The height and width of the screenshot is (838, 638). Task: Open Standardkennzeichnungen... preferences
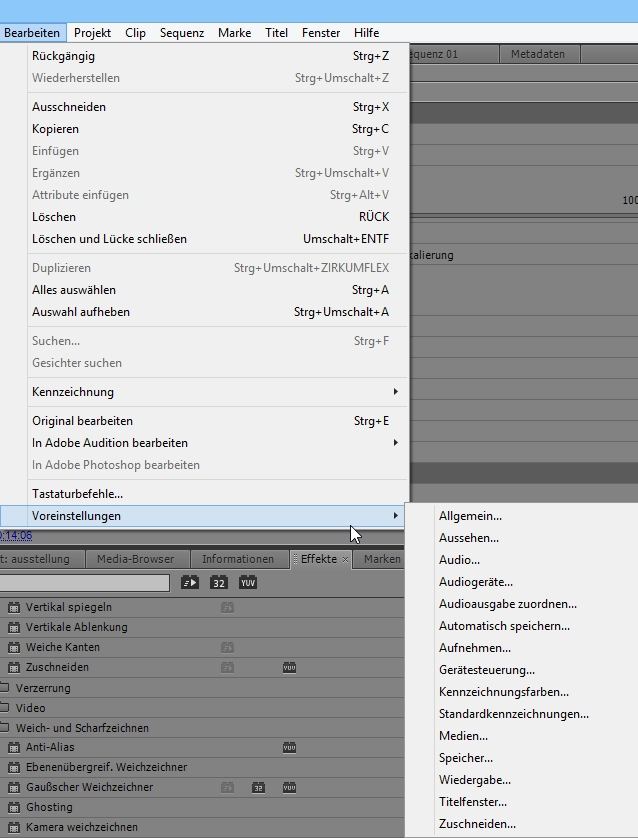point(513,714)
